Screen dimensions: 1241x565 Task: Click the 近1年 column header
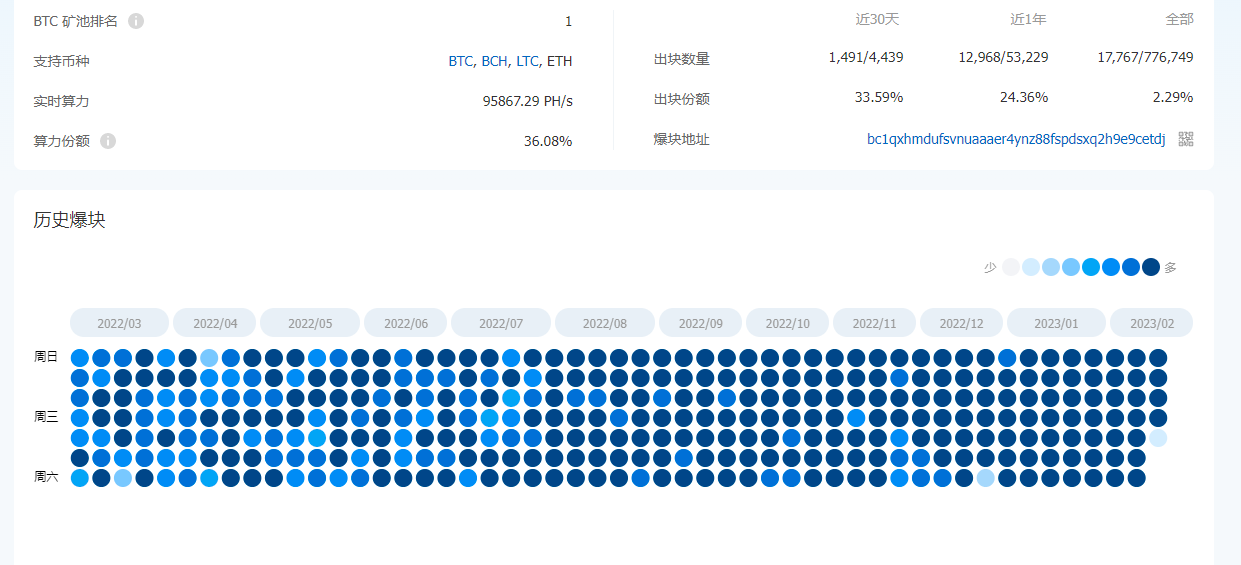click(1028, 19)
